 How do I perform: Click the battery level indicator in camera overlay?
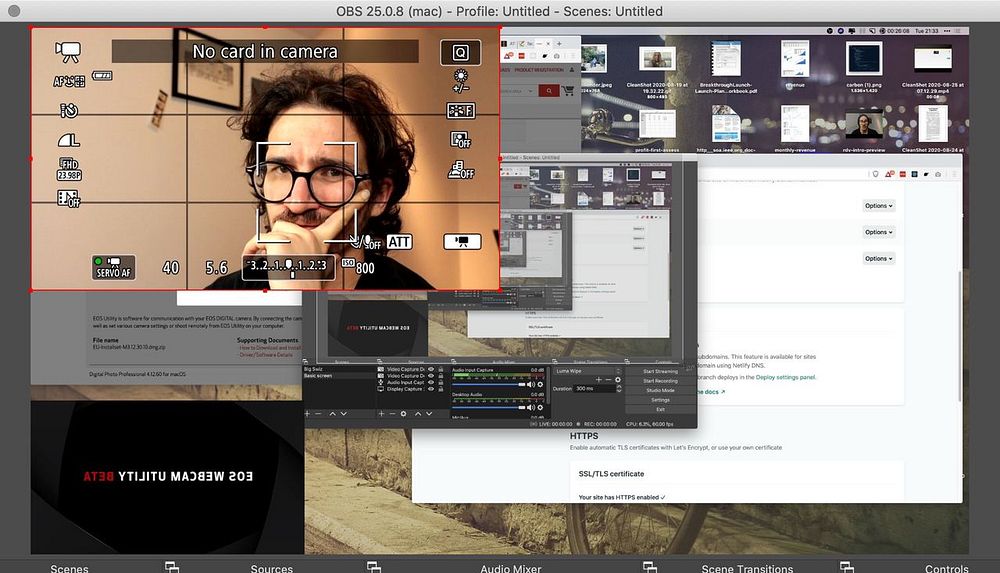click(x=102, y=76)
